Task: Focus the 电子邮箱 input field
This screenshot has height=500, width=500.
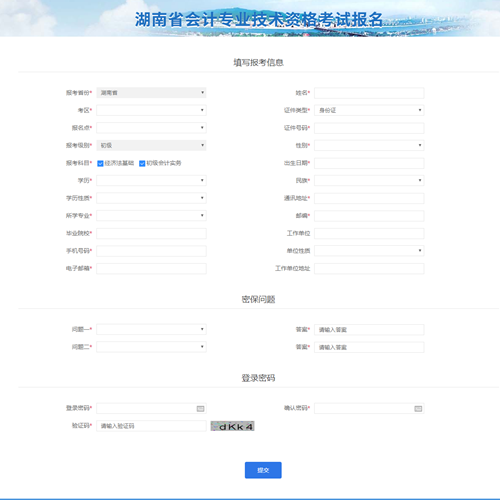Action: [x=151, y=269]
